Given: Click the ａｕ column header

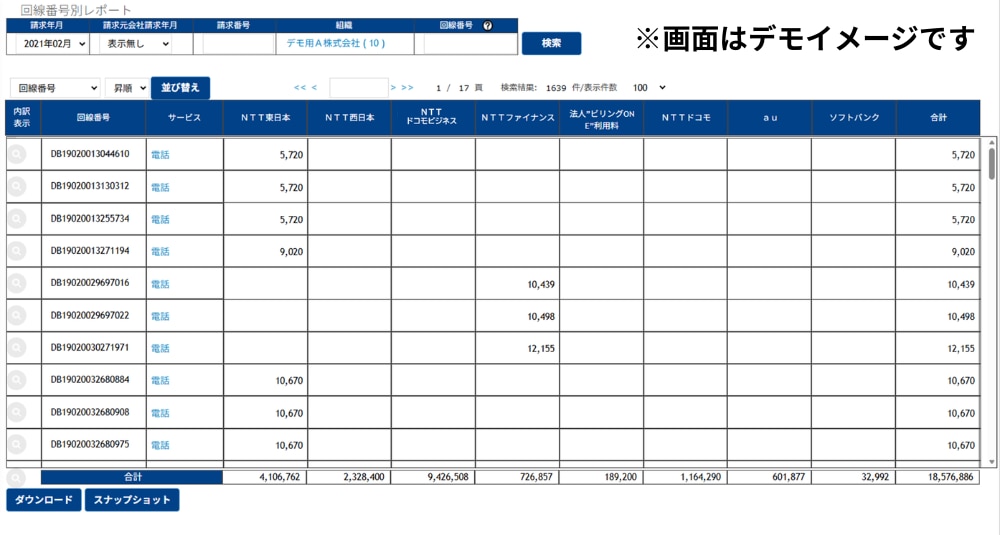Looking at the screenshot, I should click(770, 117).
